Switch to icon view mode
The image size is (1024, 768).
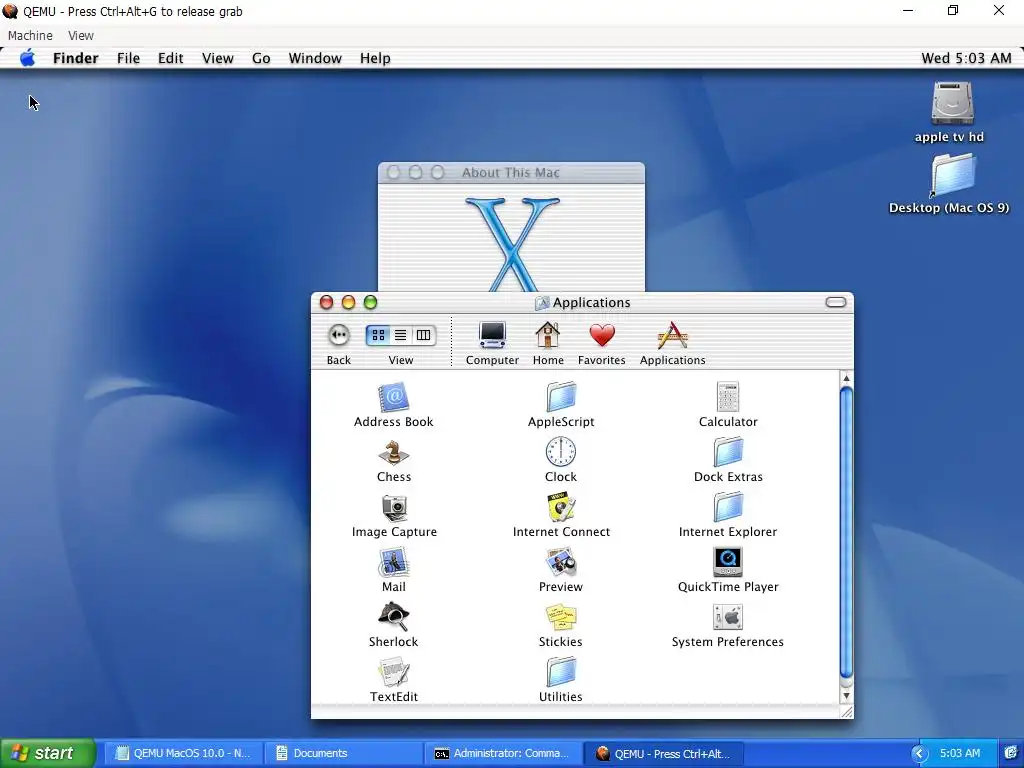tap(378, 335)
